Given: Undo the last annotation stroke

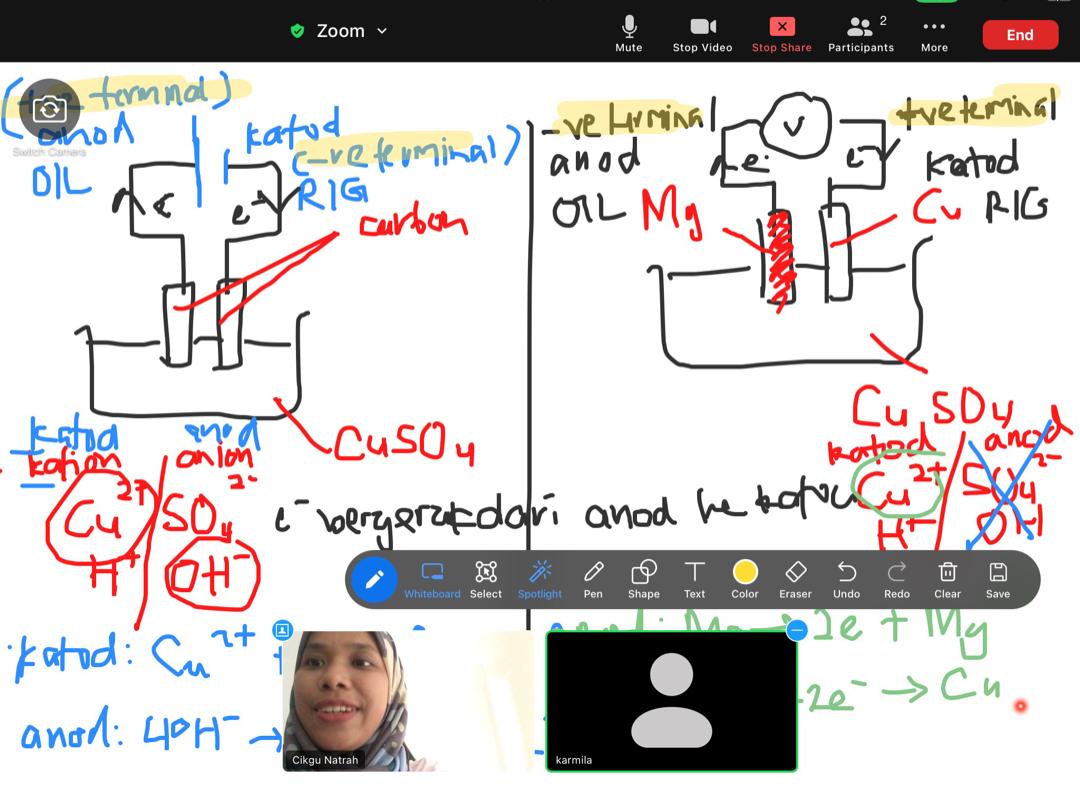Looking at the screenshot, I should [846, 578].
